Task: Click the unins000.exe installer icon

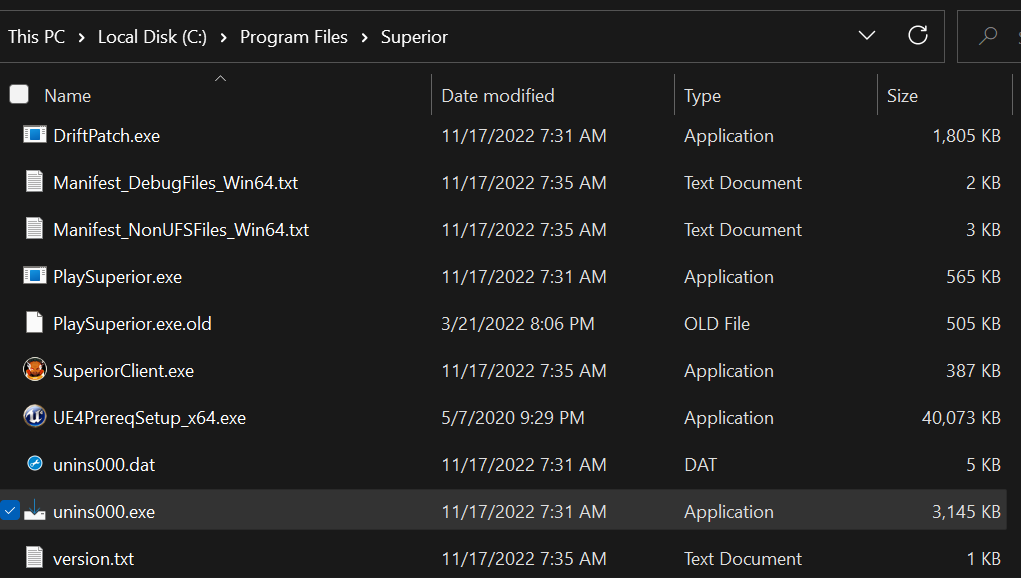Action: click(35, 510)
